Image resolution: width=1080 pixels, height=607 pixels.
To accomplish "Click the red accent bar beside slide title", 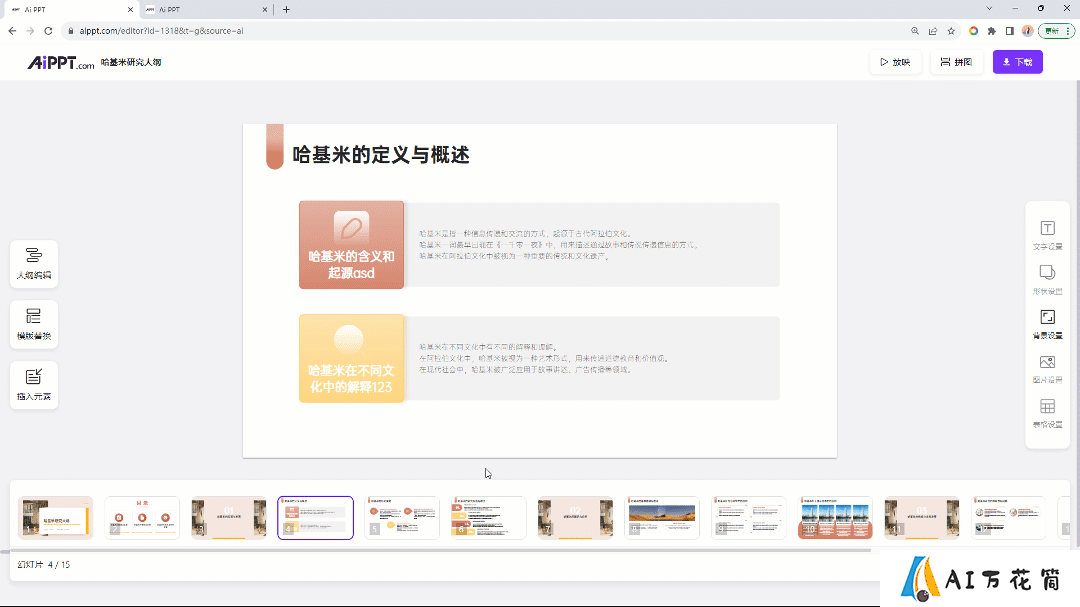I will pos(275,147).
